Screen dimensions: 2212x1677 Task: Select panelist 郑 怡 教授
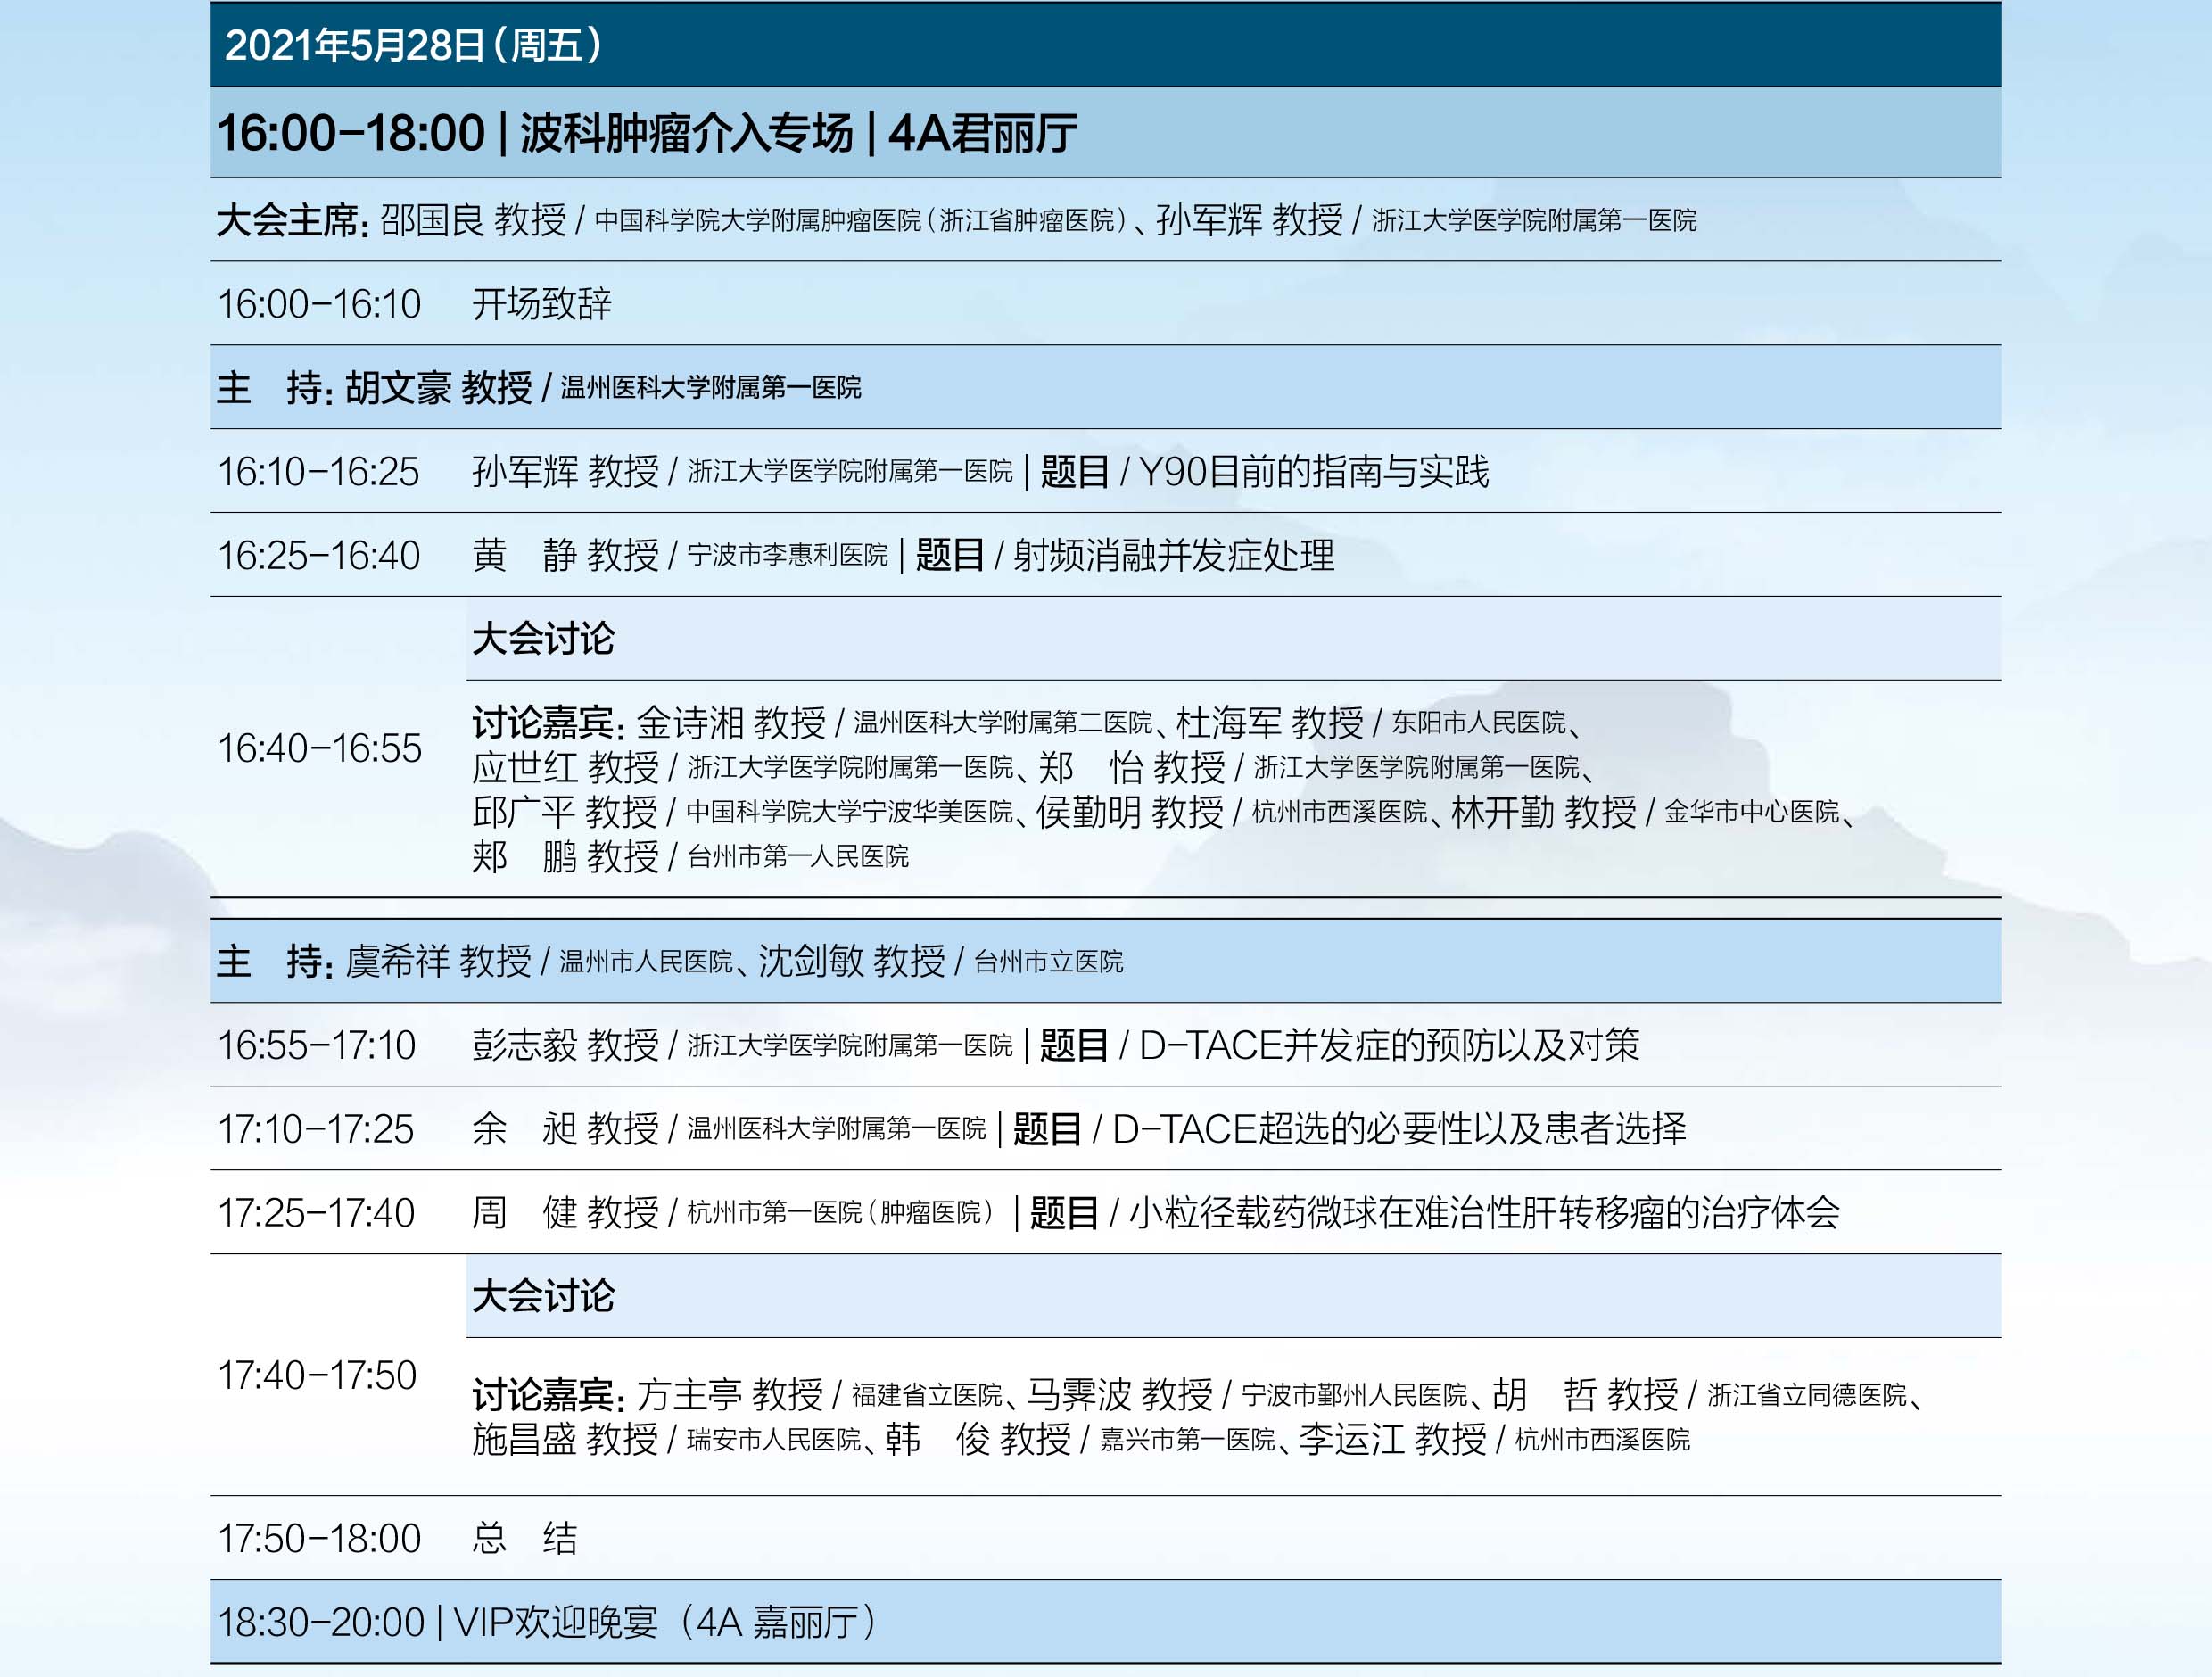pyautogui.click(x=1132, y=768)
